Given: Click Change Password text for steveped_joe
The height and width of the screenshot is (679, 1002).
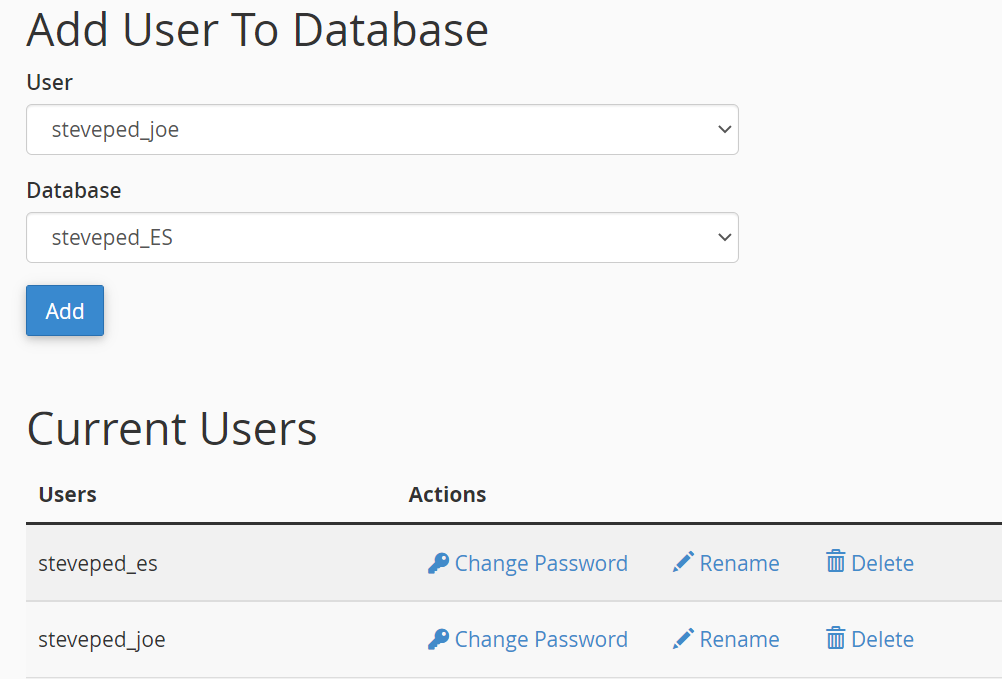Looking at the screenshot, I should coord(541,640).
